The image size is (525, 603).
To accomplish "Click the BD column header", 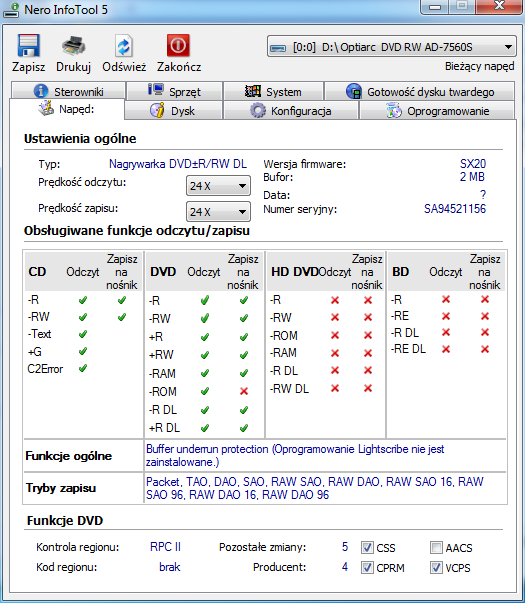I will [x=400, y=272].
